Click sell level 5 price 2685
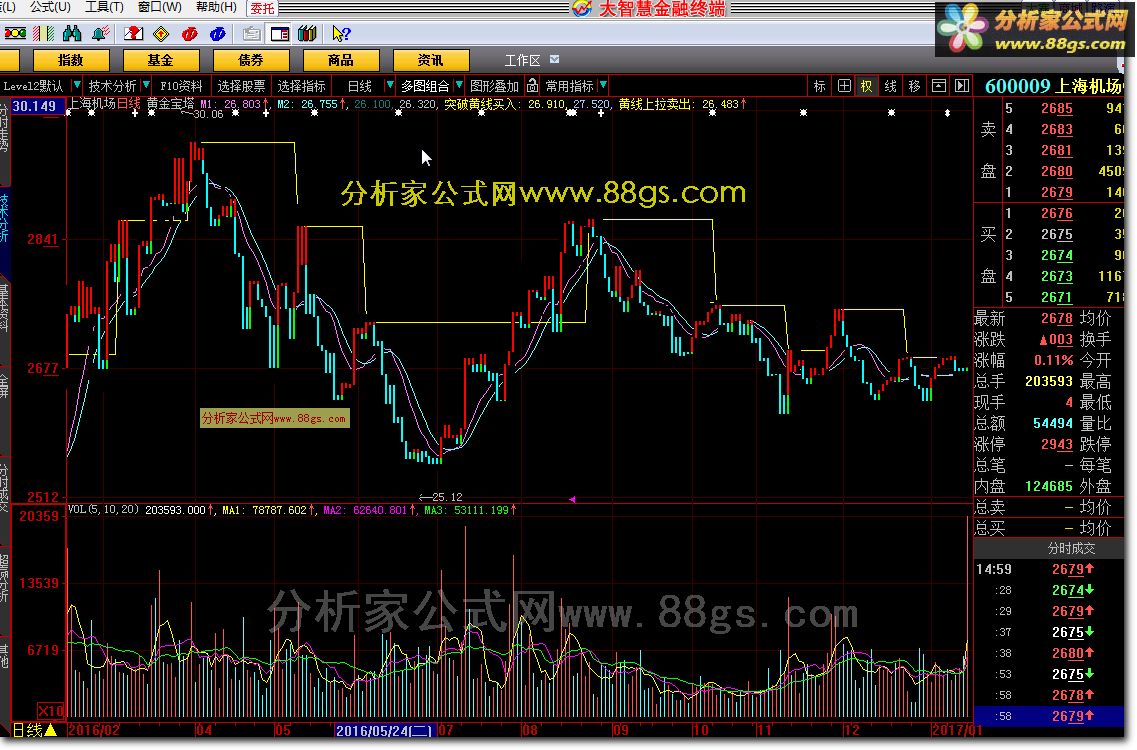The height and width of the screenshot is (750, 1137). [1057, 108]
